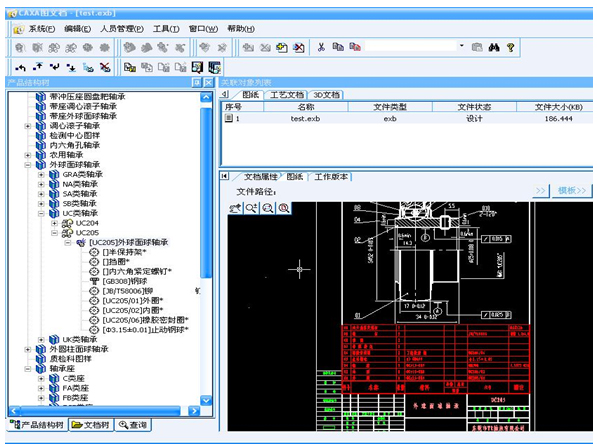The height and width of the screenshot is (447, 597).
Task: Expand the GRA类轴承 node
Action: click(x=41, y=174)
